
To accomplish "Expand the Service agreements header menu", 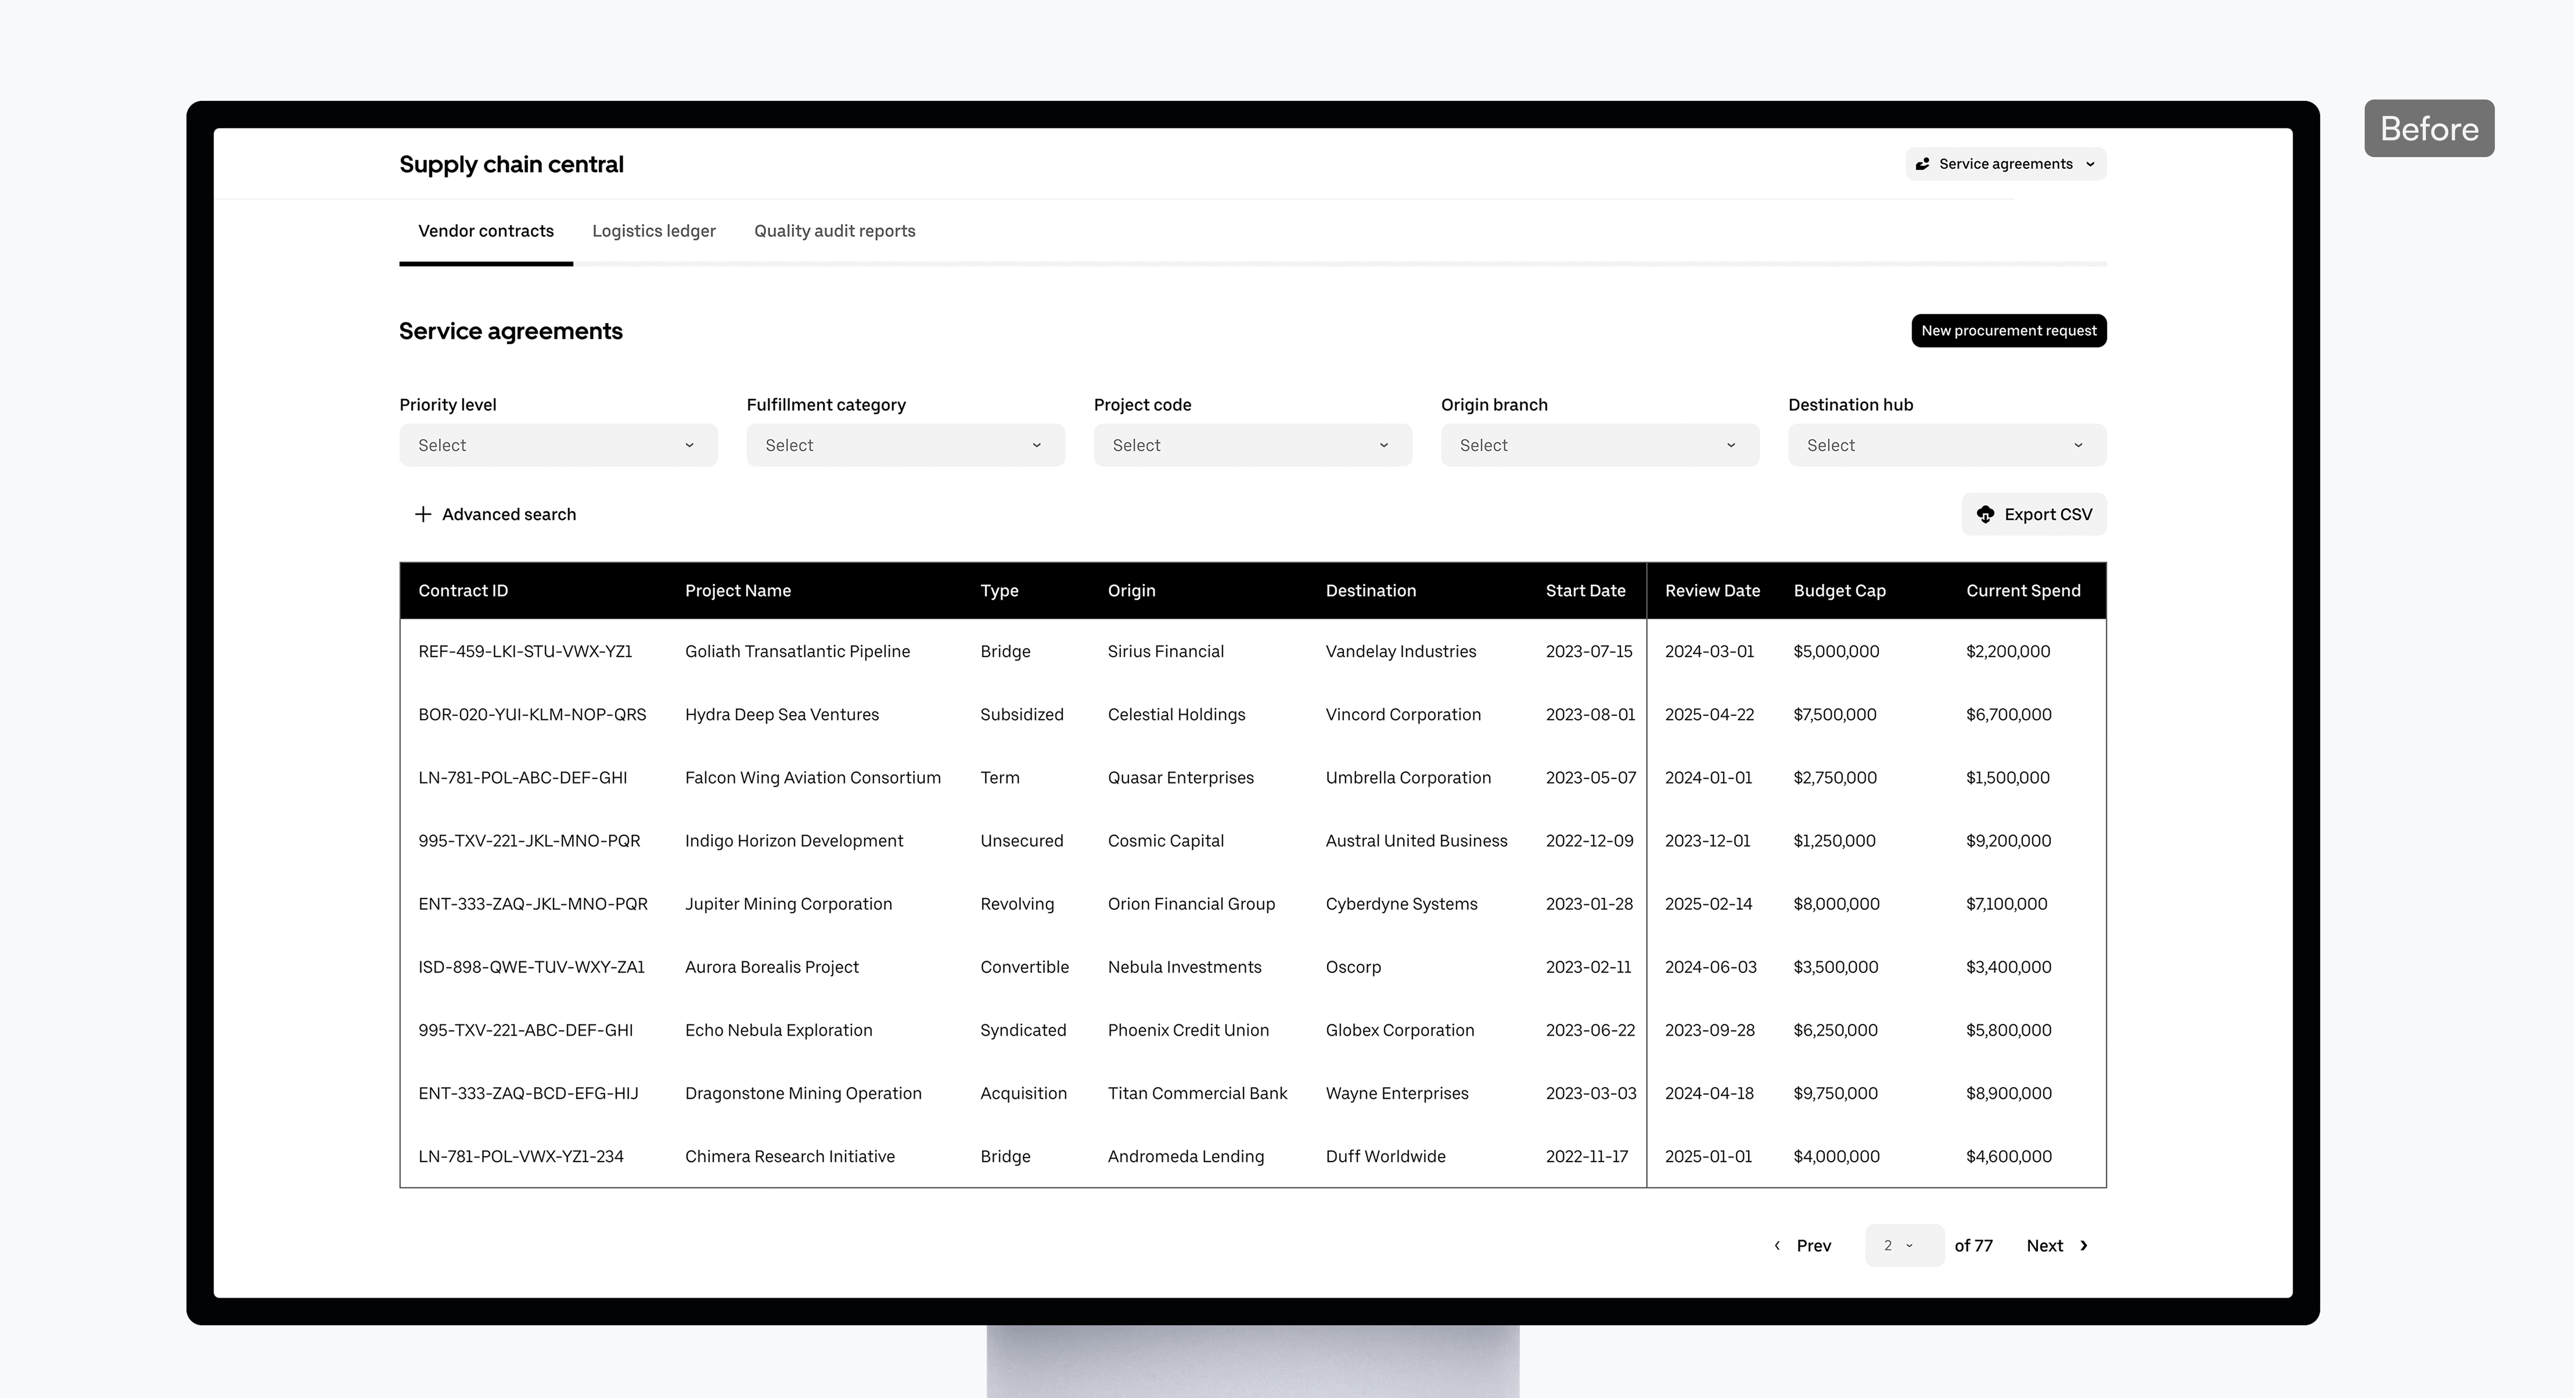I will point(2006,164).
